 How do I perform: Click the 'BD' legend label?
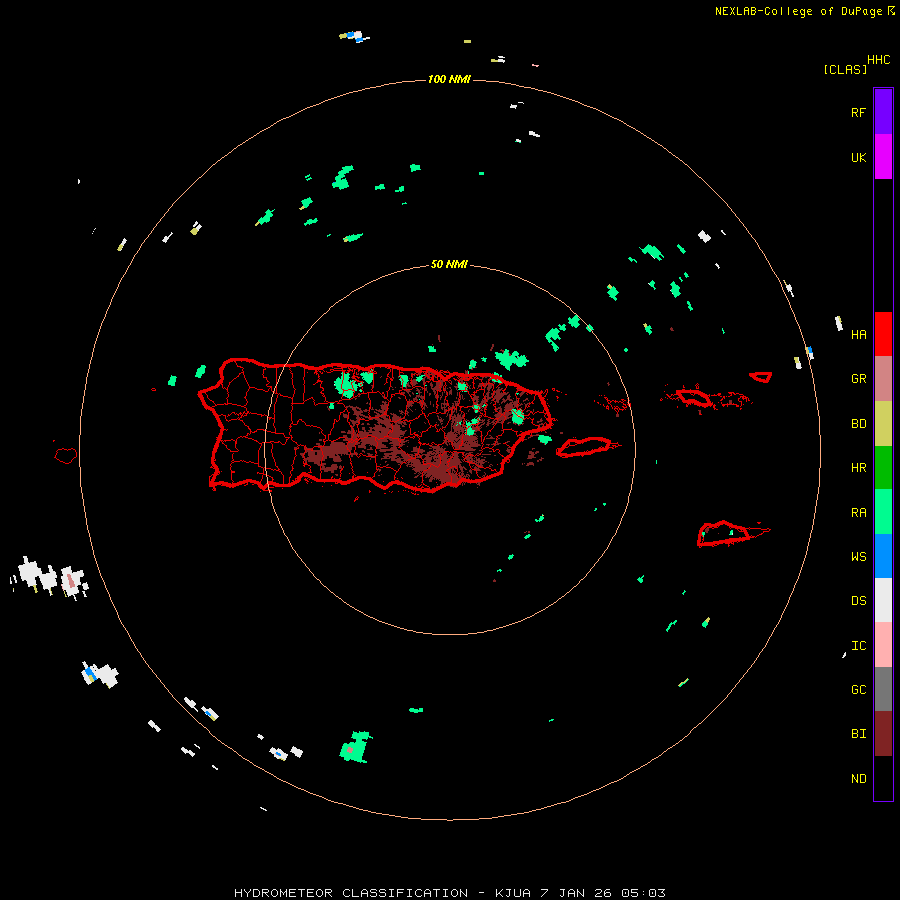858,424
